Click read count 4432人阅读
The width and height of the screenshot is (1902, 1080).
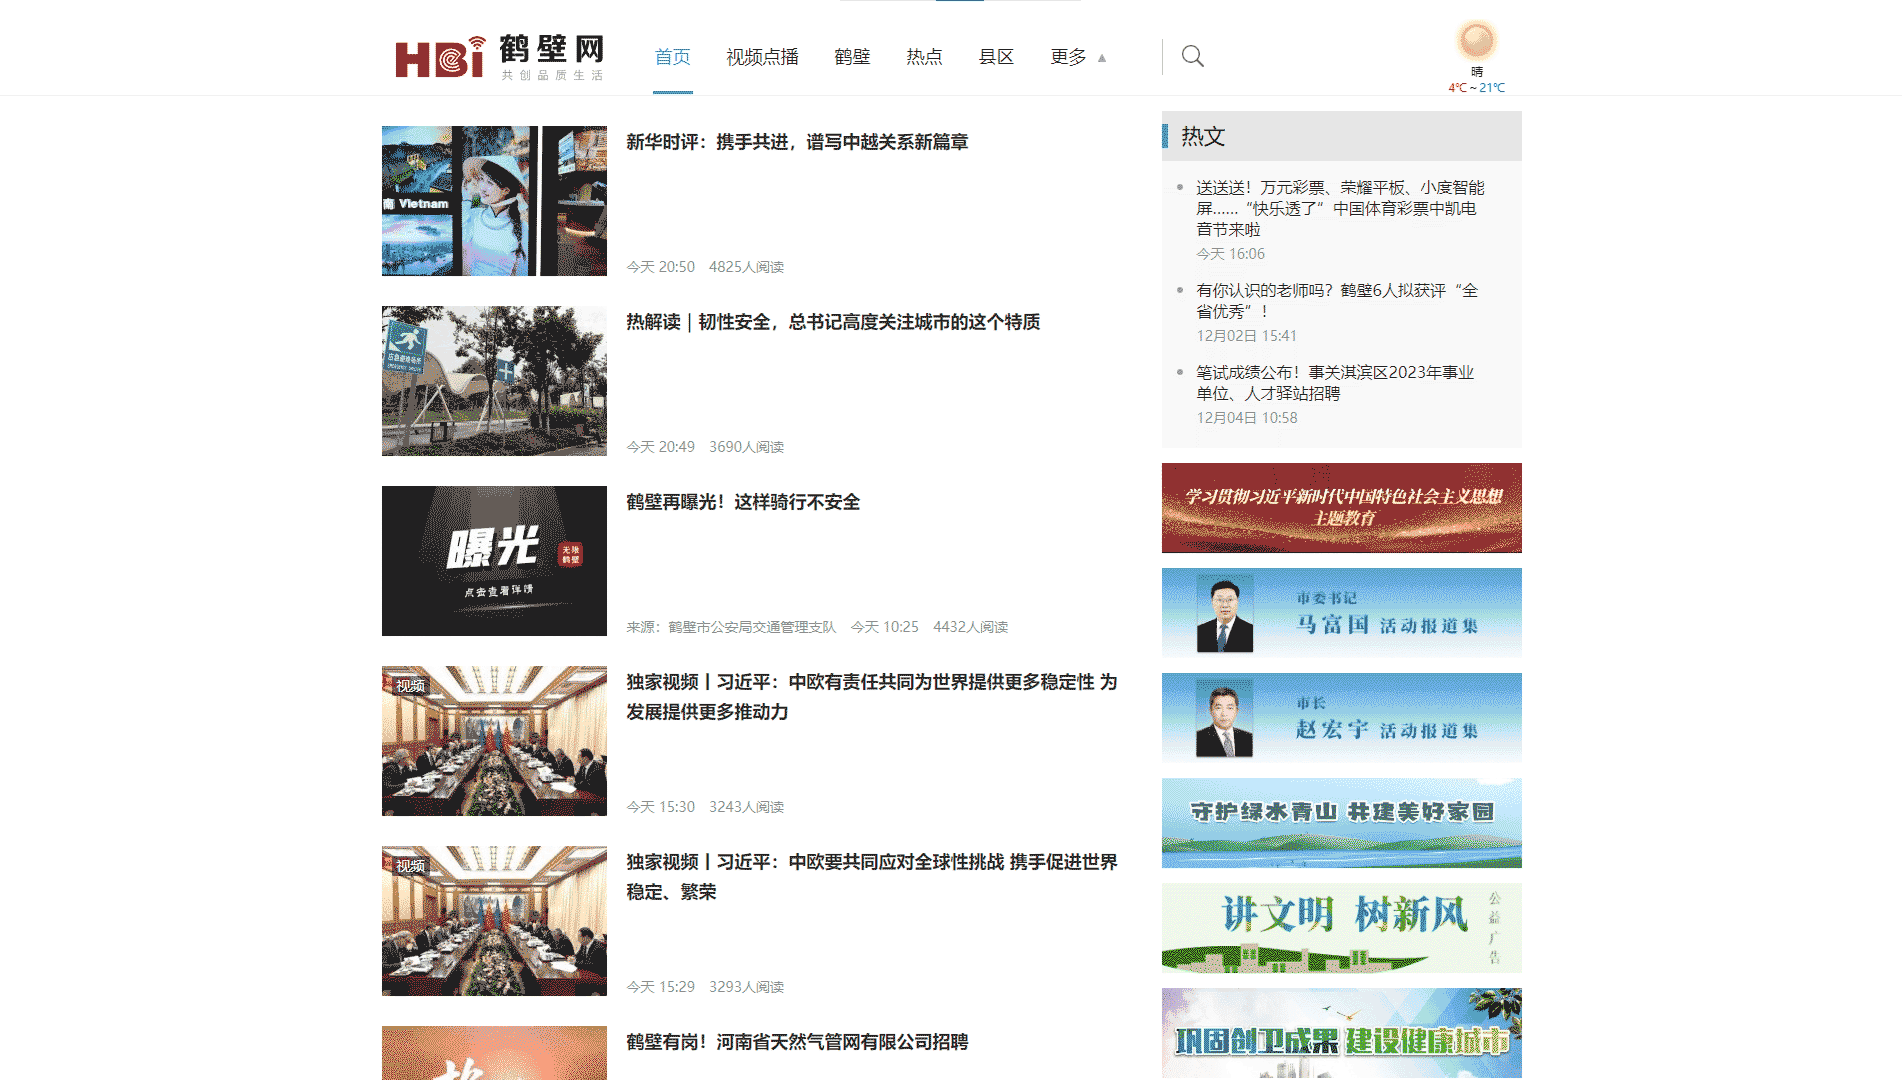(970, 627)
